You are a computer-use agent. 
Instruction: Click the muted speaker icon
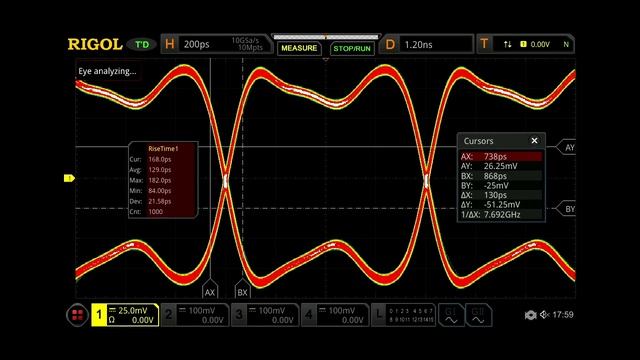pos(544,315)
